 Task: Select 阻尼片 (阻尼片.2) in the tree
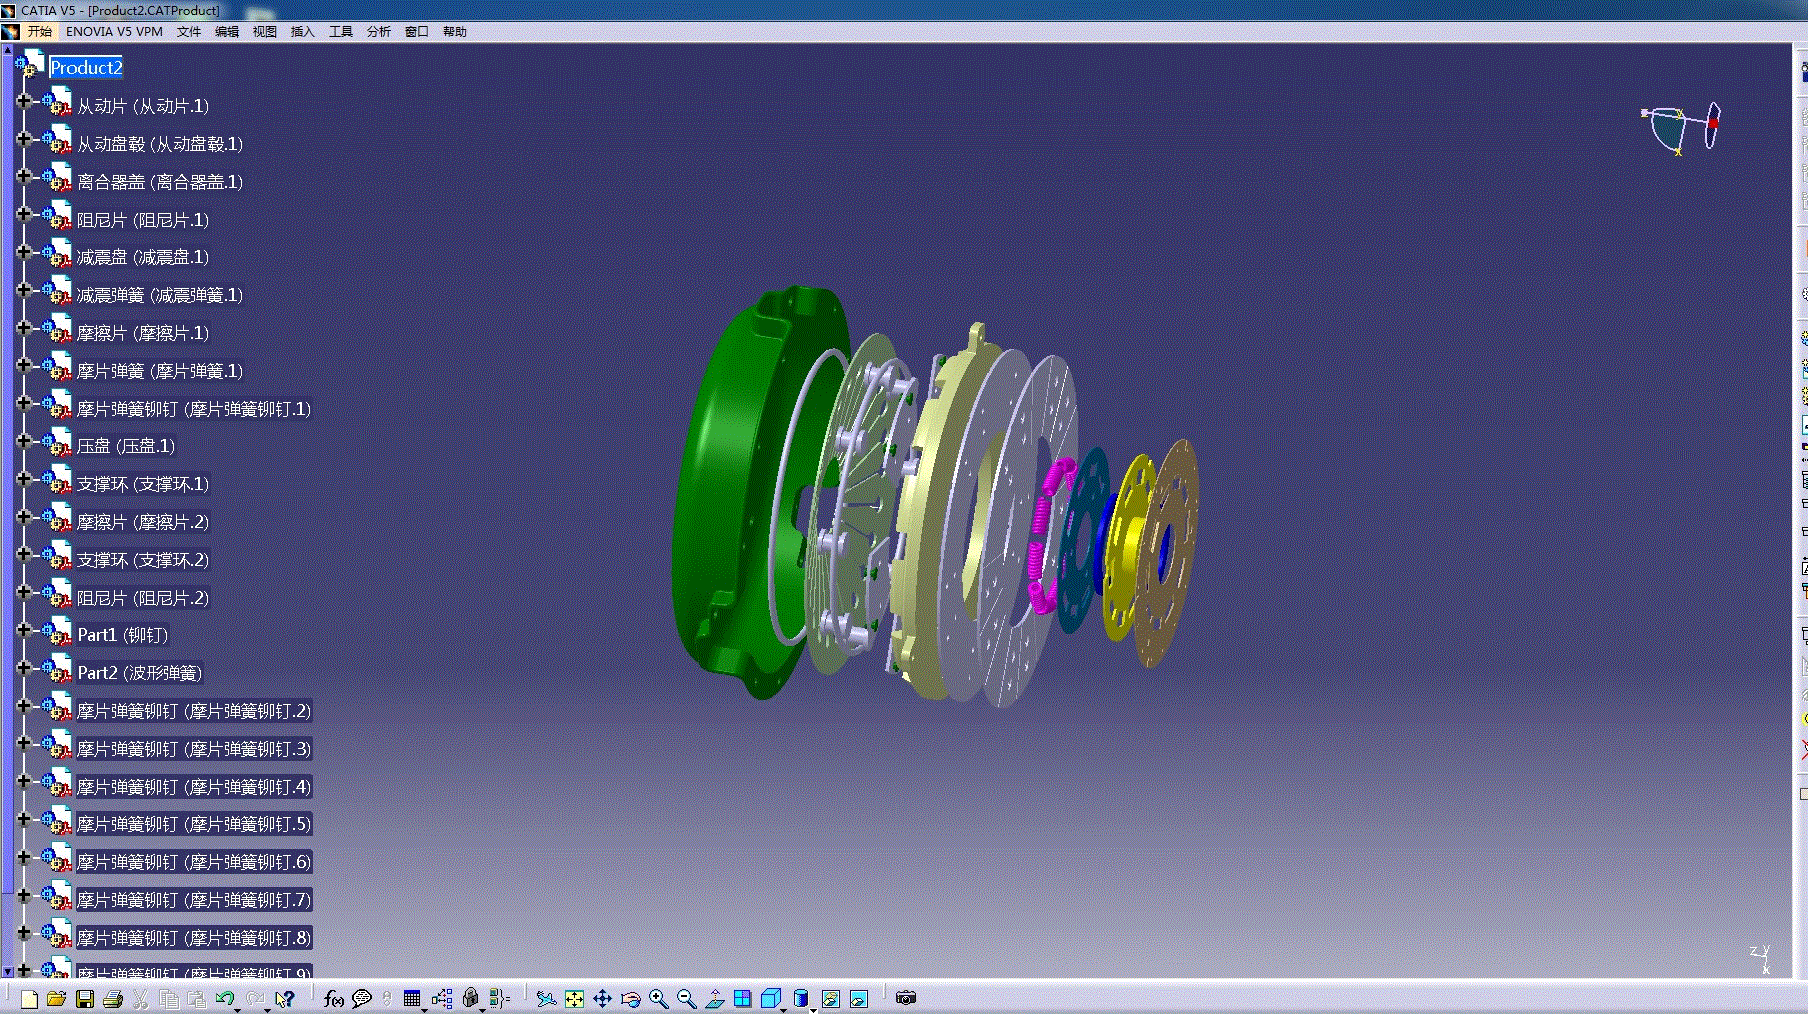(143, 598)
